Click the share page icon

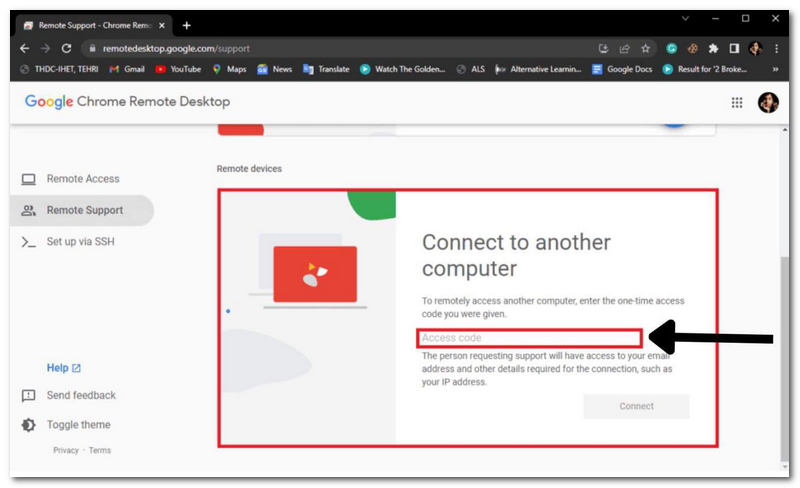(624, 48)
